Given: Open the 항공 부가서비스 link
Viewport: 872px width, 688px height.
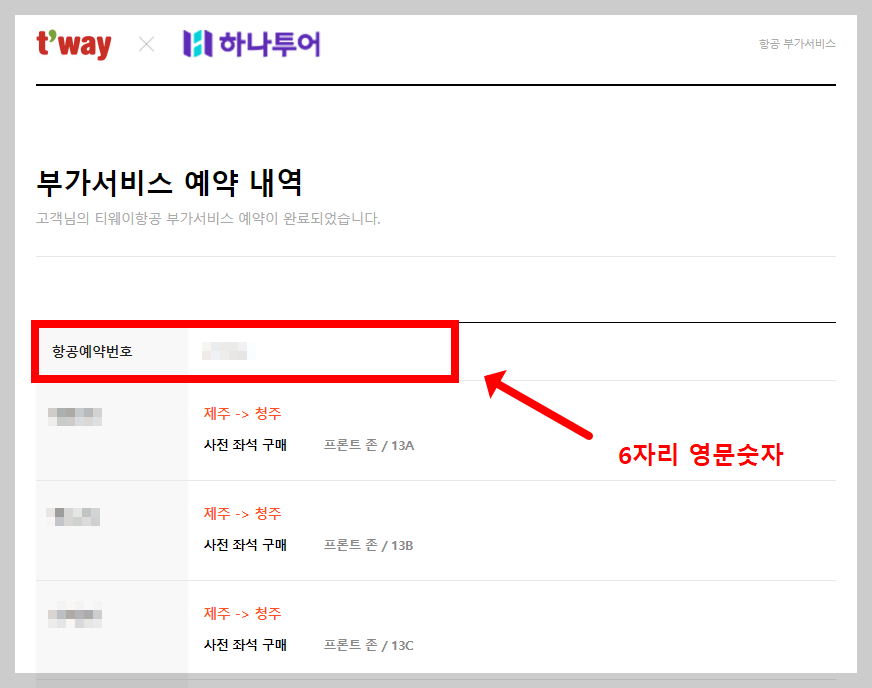Looking at the screenshot, I should [797, 43].
